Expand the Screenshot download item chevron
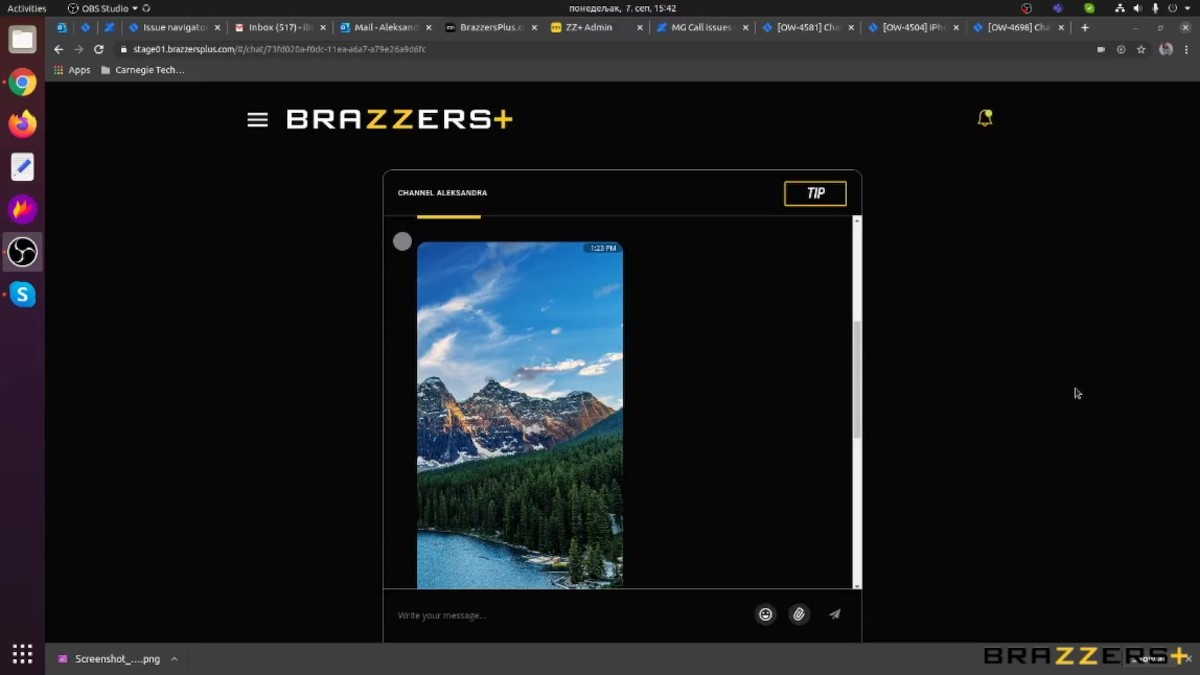The height and width of the screenshot is (675, 1200). [174, 659]
